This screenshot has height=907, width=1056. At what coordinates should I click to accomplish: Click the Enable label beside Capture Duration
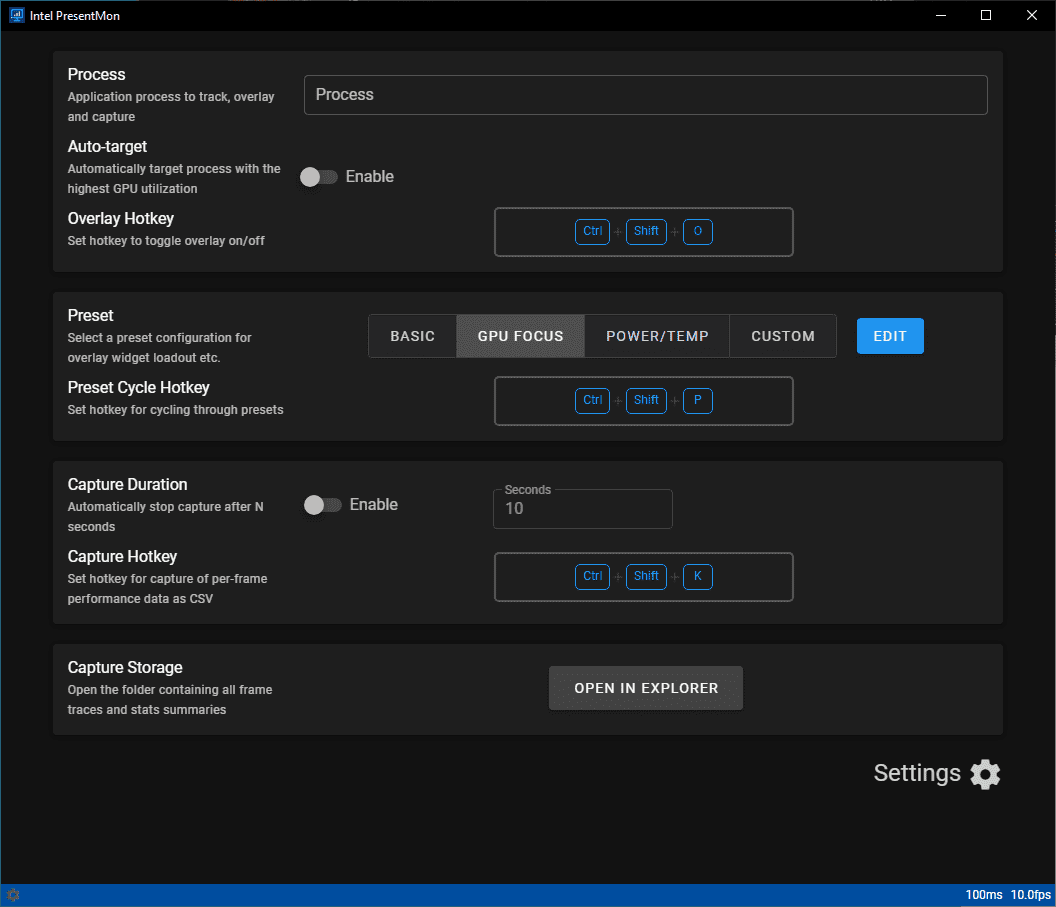(x=374, y=504)
